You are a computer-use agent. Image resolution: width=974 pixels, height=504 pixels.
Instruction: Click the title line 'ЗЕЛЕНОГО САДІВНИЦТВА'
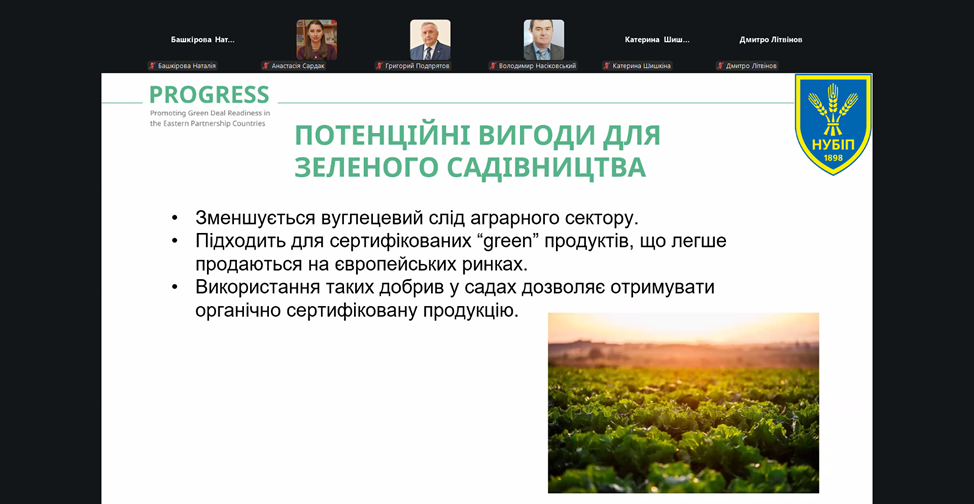coord(470,168)
